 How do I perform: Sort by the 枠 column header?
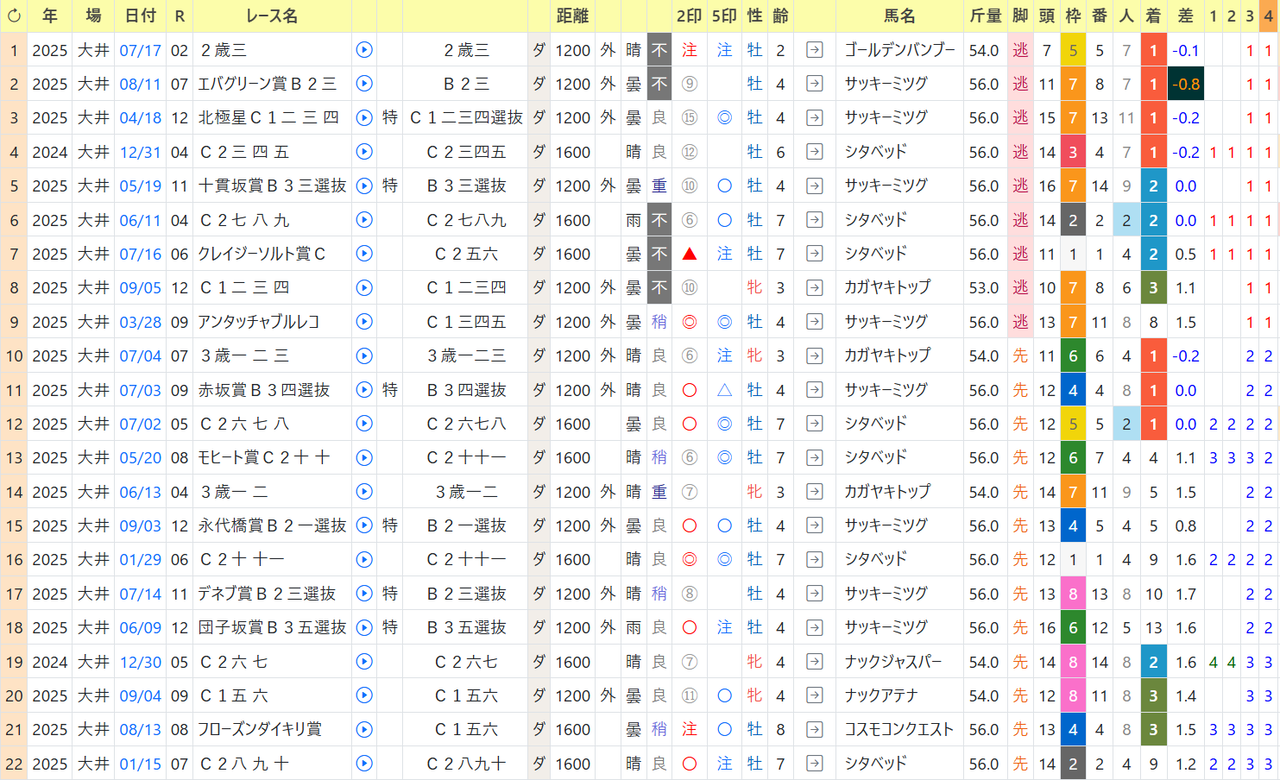tap(1073, 16)
